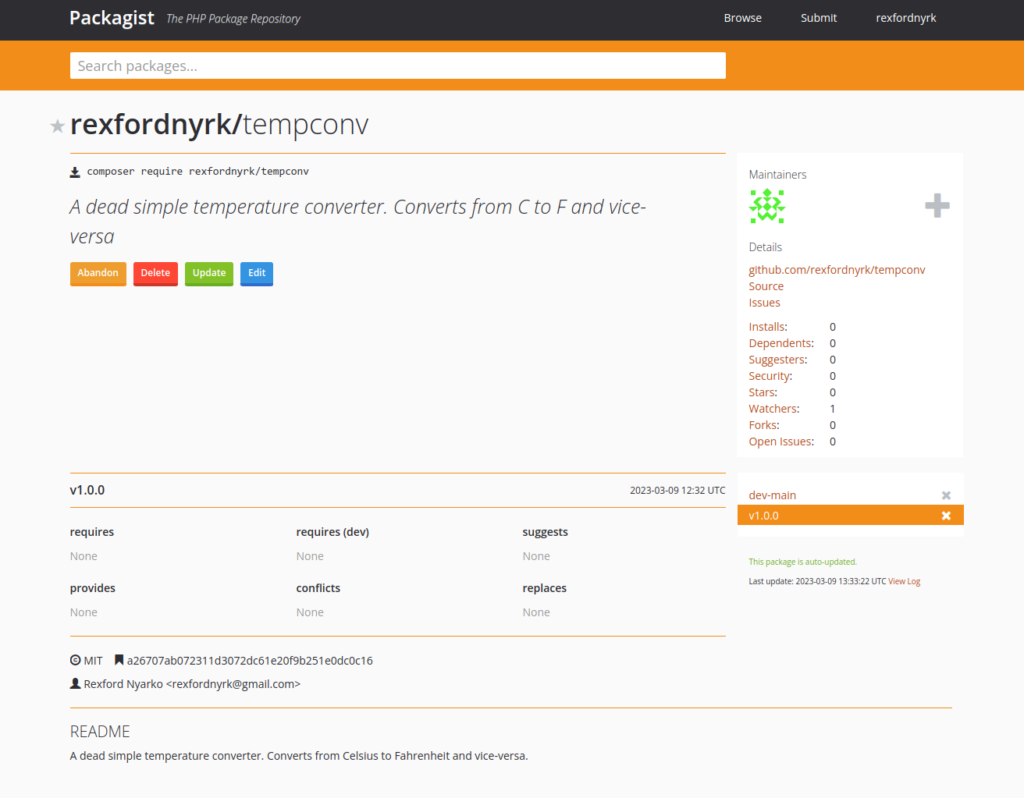Click the 'requires (dev)' heading
The width and height of the screenshot is (1024, 798).
(x=332, y=532)
